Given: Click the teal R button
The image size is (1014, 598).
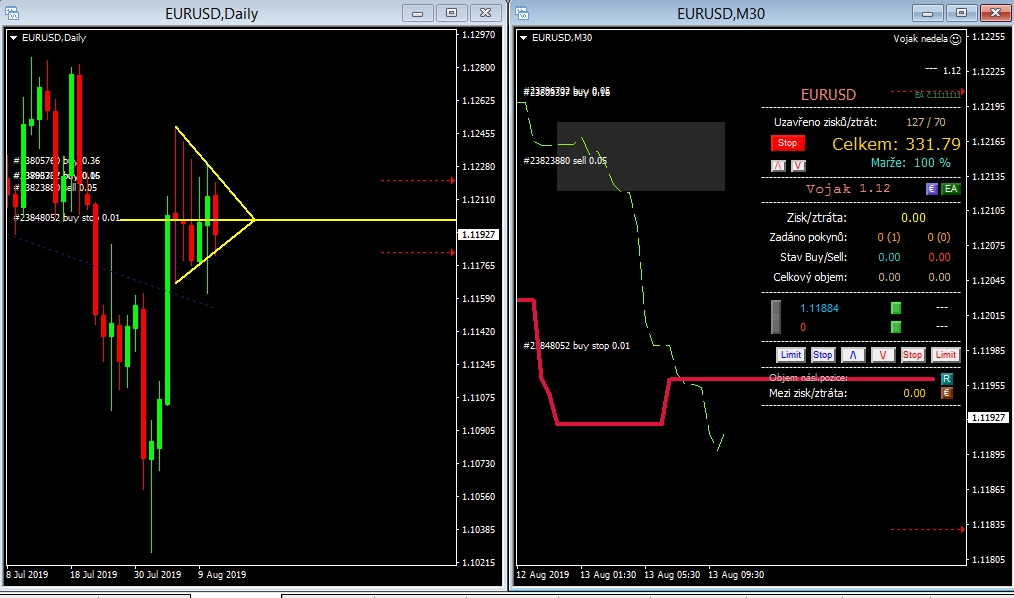Looking at the screenshot, I should tap(946, 379).
